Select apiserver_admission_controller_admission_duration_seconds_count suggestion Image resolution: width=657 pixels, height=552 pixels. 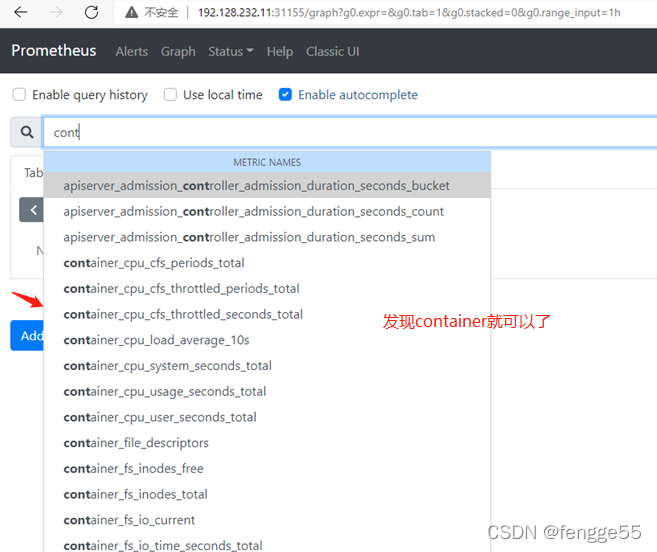[267, 211]
